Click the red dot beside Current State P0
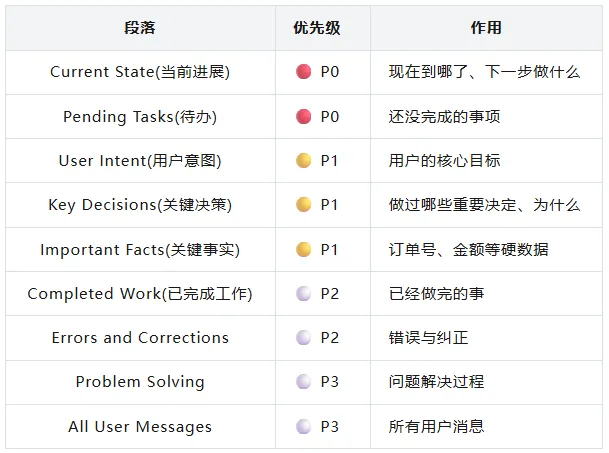 [x=303, y=71]
